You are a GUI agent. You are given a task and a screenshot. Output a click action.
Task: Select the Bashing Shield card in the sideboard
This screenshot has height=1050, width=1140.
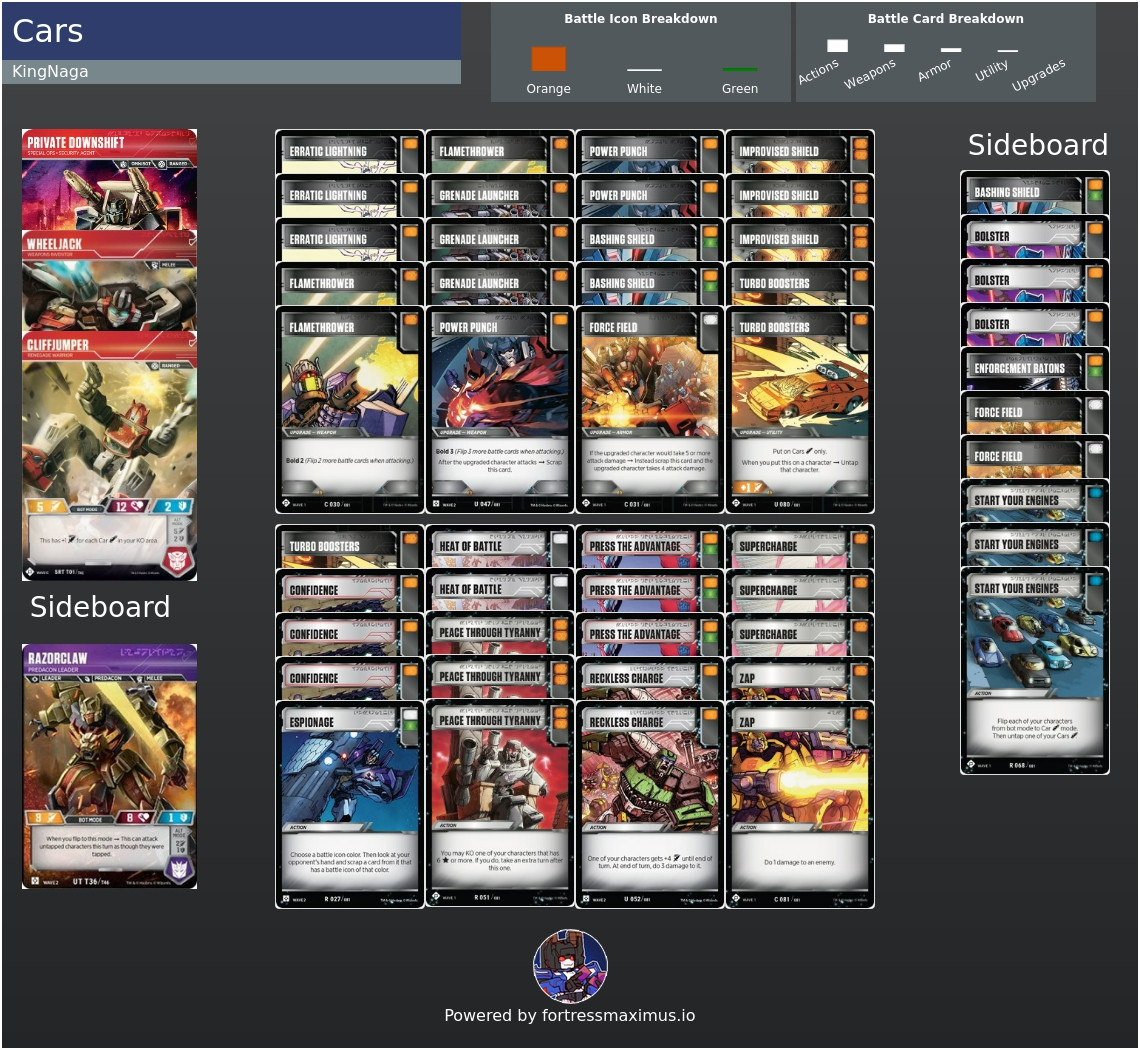tap(1035, 193)
